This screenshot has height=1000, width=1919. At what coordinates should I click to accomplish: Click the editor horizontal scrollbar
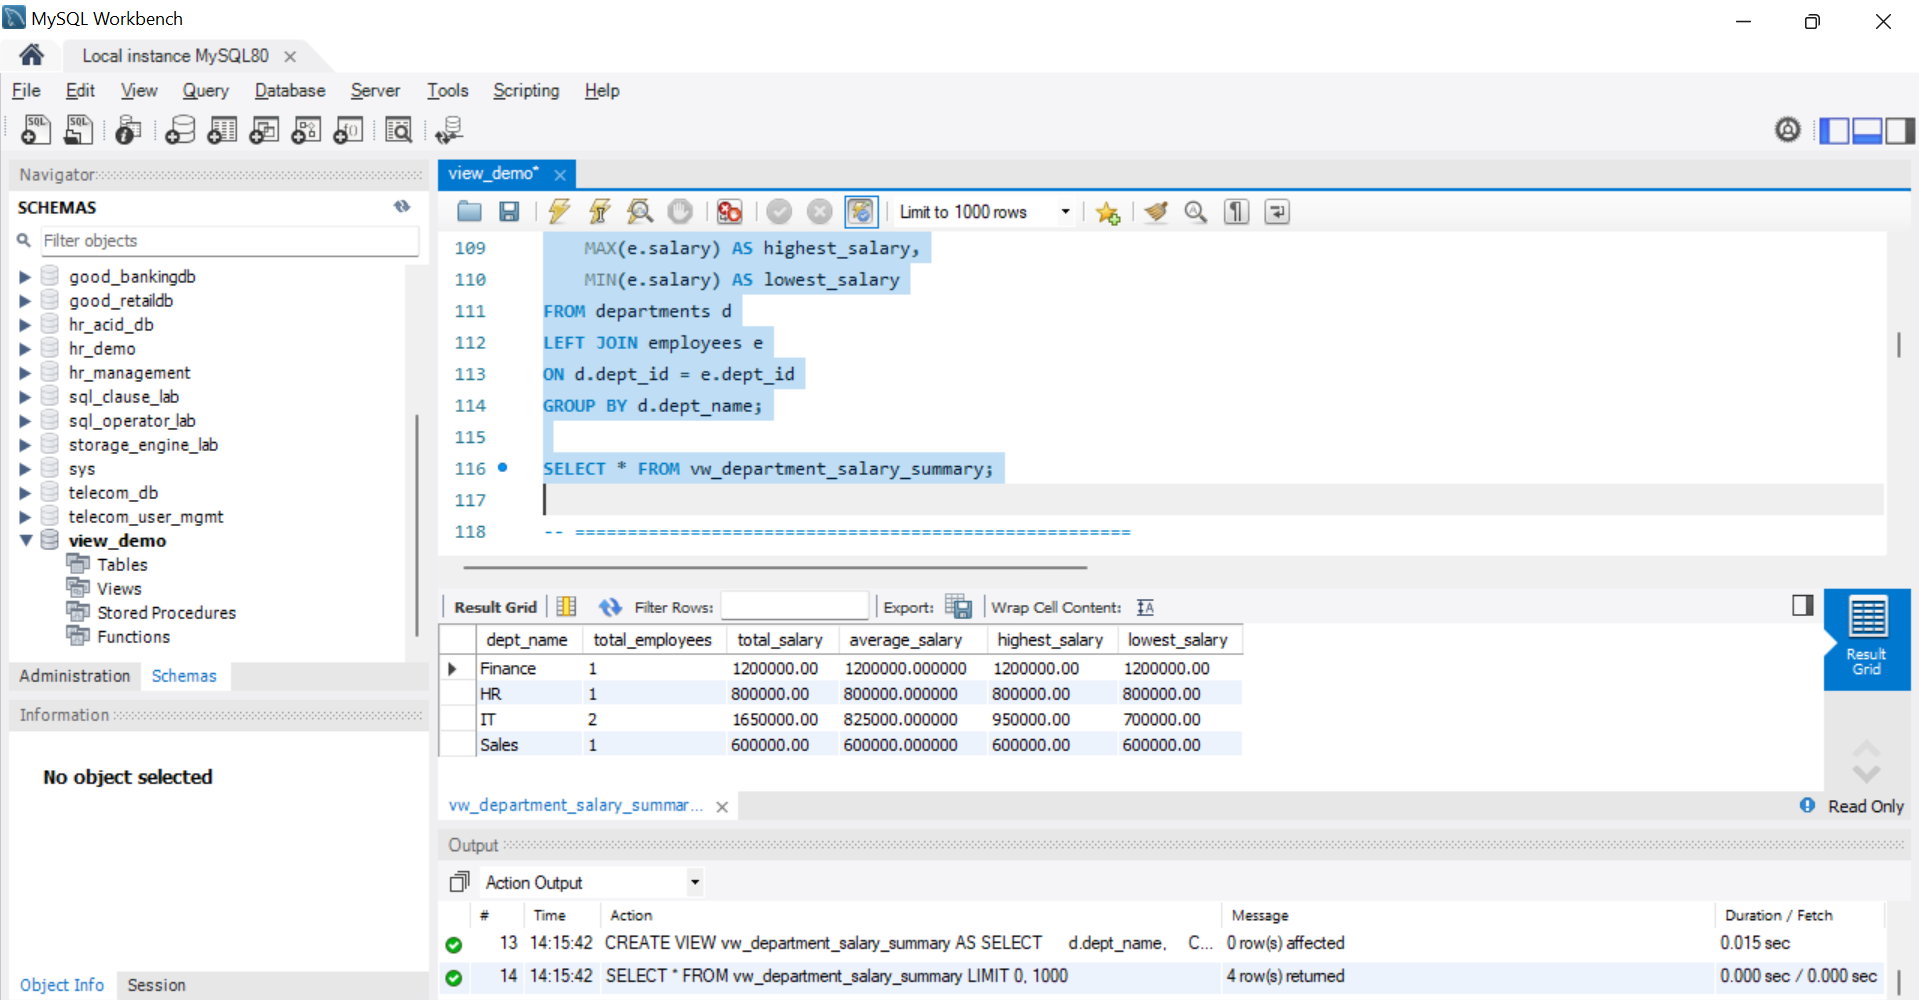[x=775, y=567]
